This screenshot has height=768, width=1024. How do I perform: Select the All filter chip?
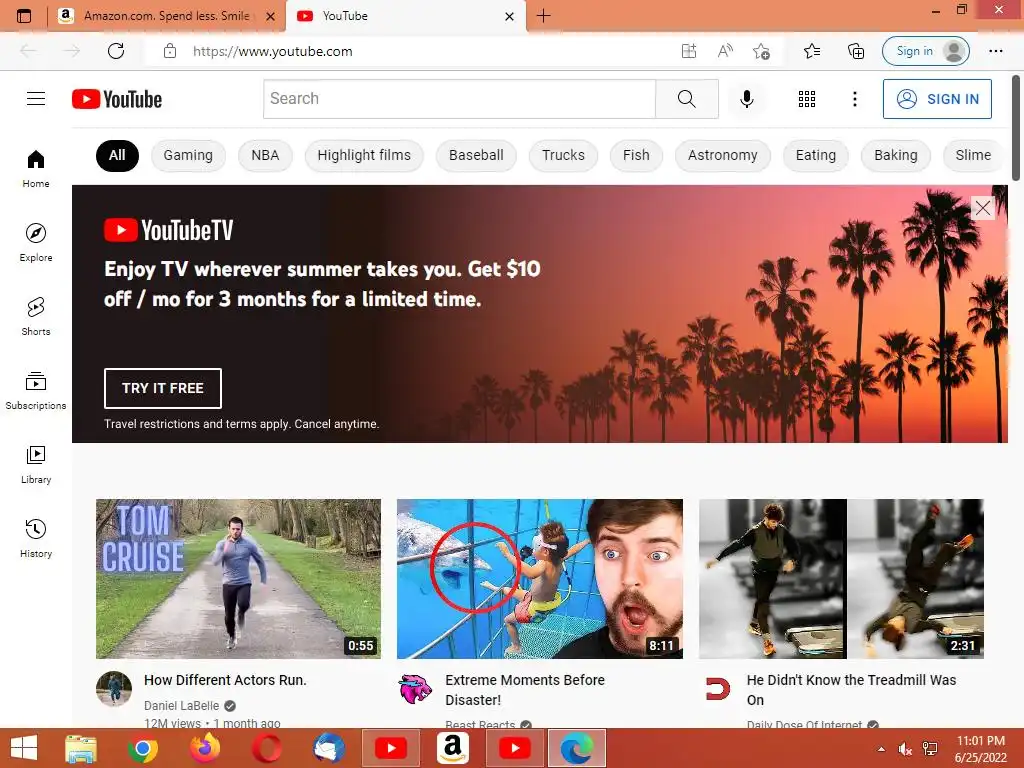pyautogui.click(x=117, y=155)
